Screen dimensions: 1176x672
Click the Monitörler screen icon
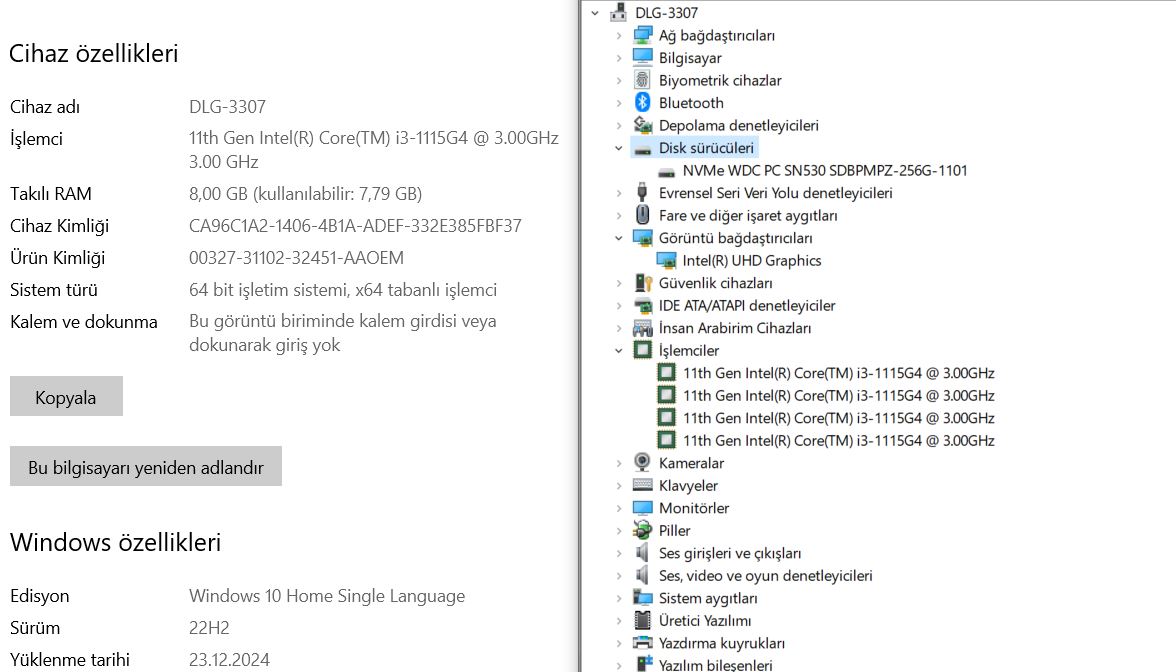[643, 508]
